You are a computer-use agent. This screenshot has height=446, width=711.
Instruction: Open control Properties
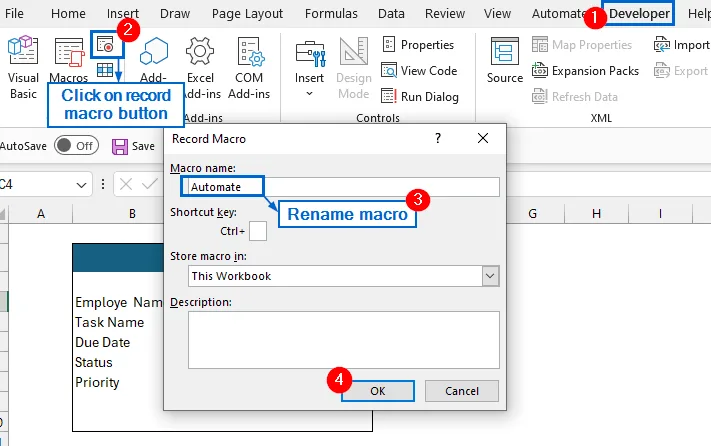pyautogui.click(x=418, y=45)
